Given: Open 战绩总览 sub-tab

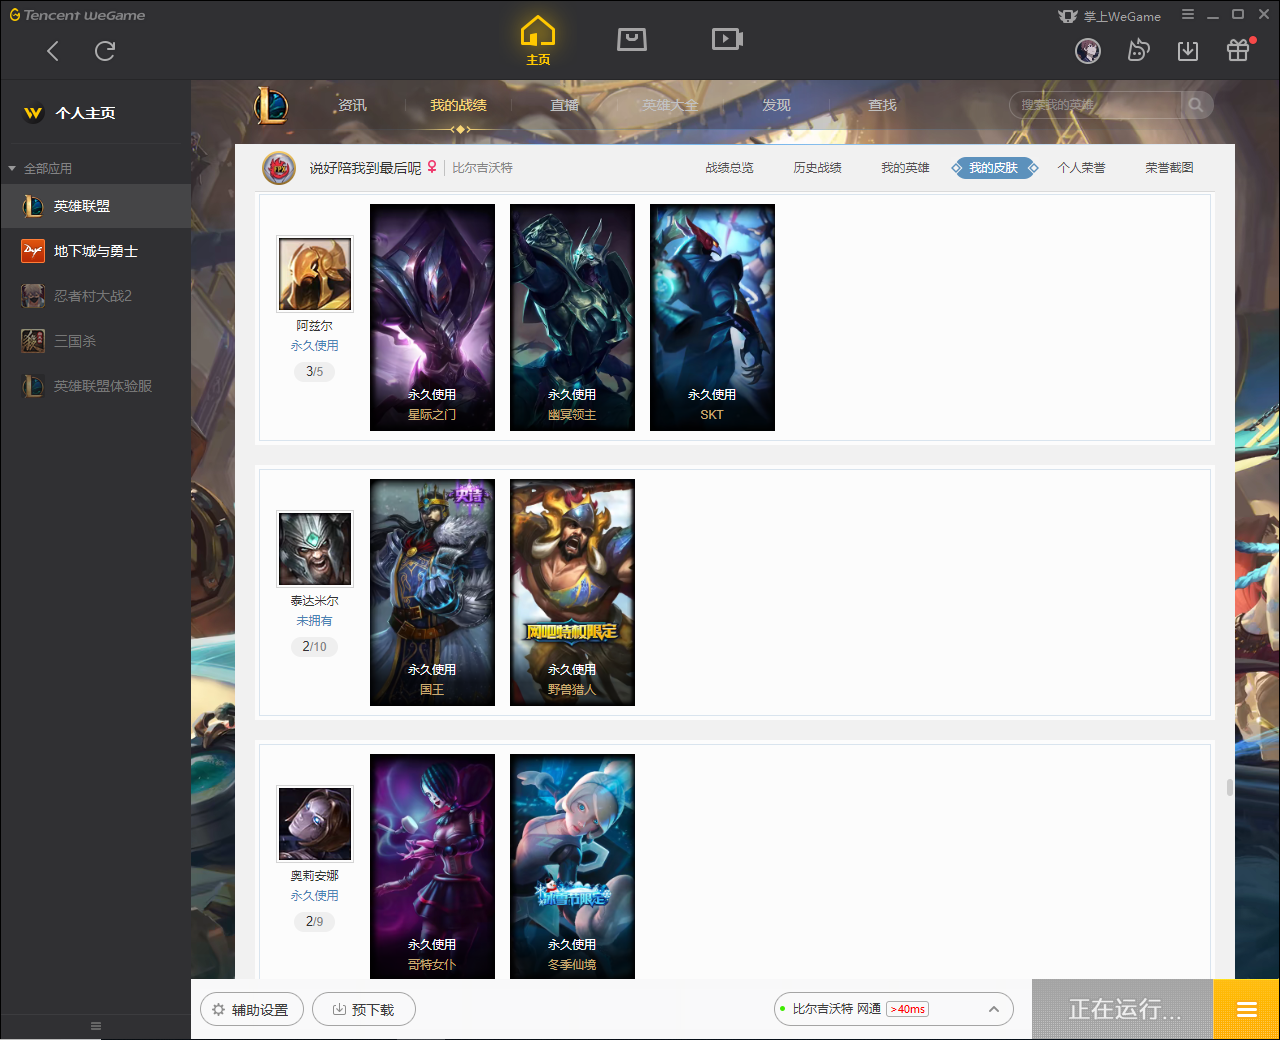Looking at the screenshot, I should point(729,168).
